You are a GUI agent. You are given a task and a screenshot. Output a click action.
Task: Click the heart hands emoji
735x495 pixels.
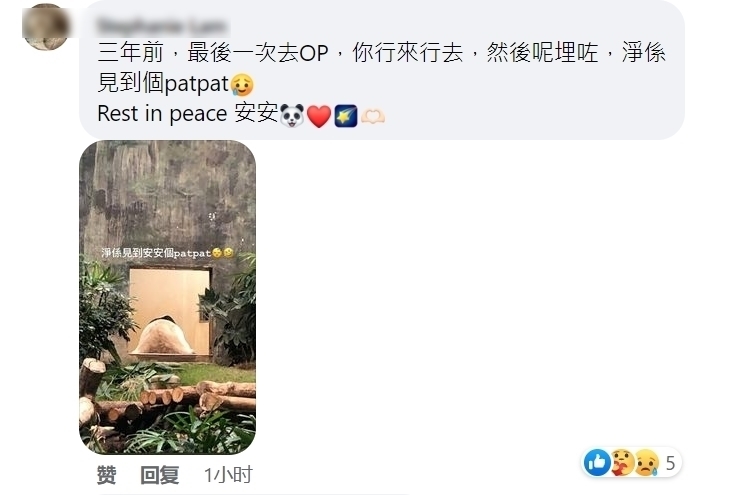(373, 116)
